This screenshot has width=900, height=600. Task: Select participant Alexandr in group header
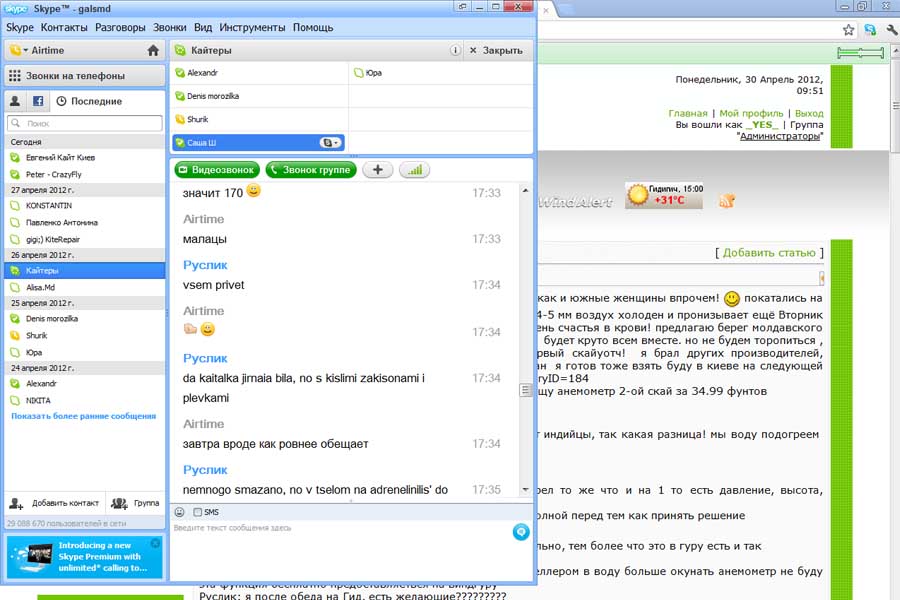click(x=259, y=73)
